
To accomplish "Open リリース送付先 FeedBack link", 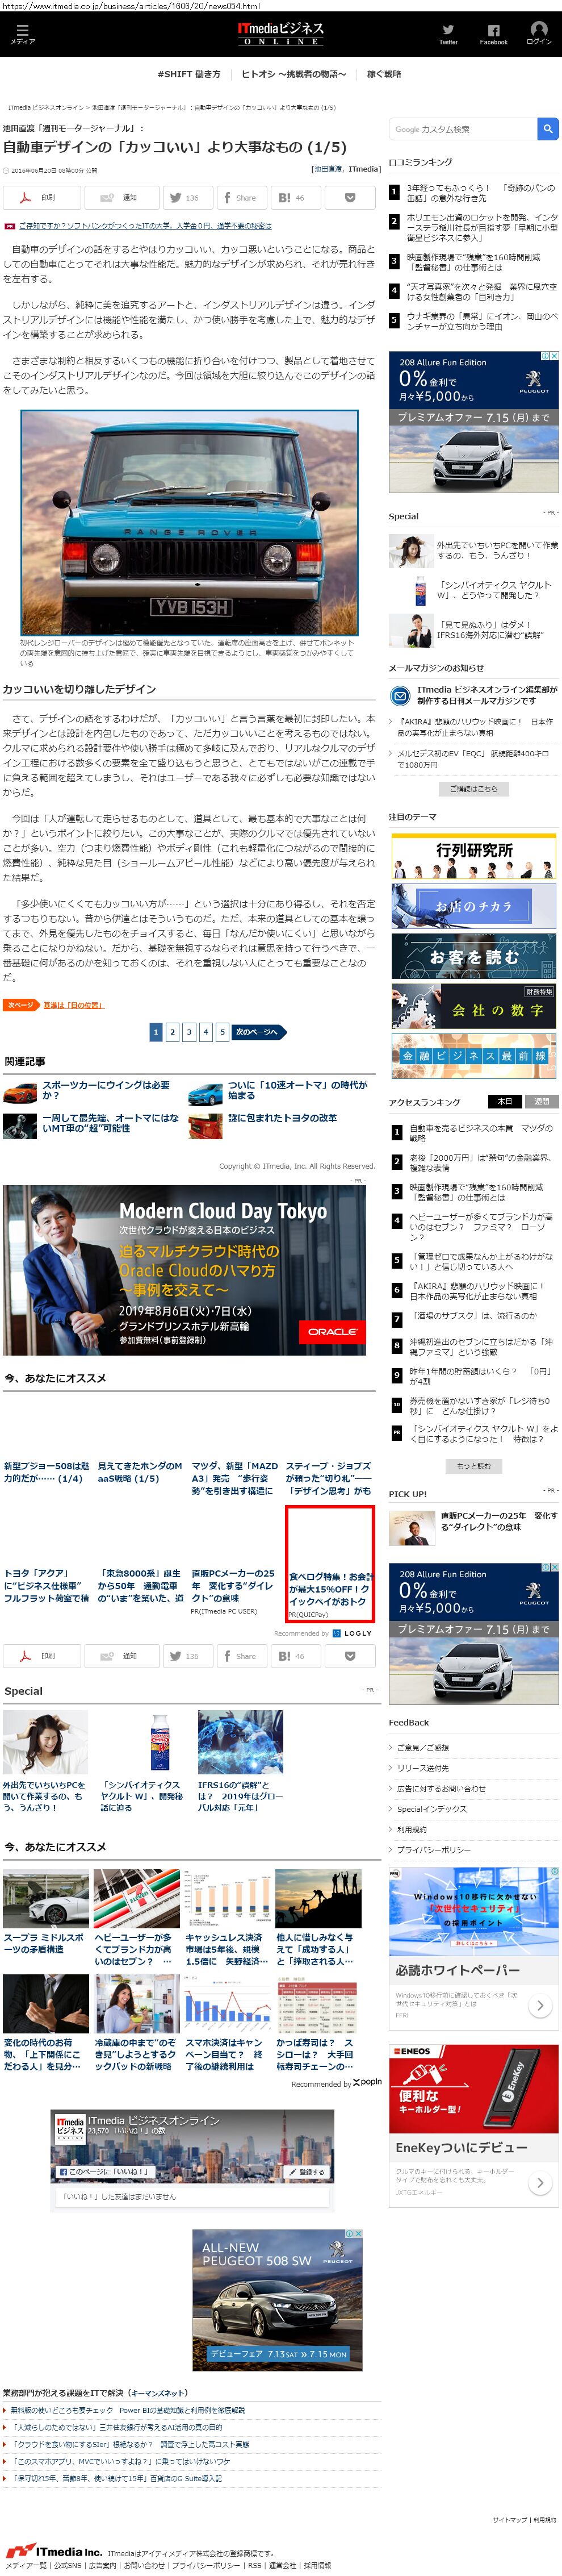I will (x=423, y=1767).
